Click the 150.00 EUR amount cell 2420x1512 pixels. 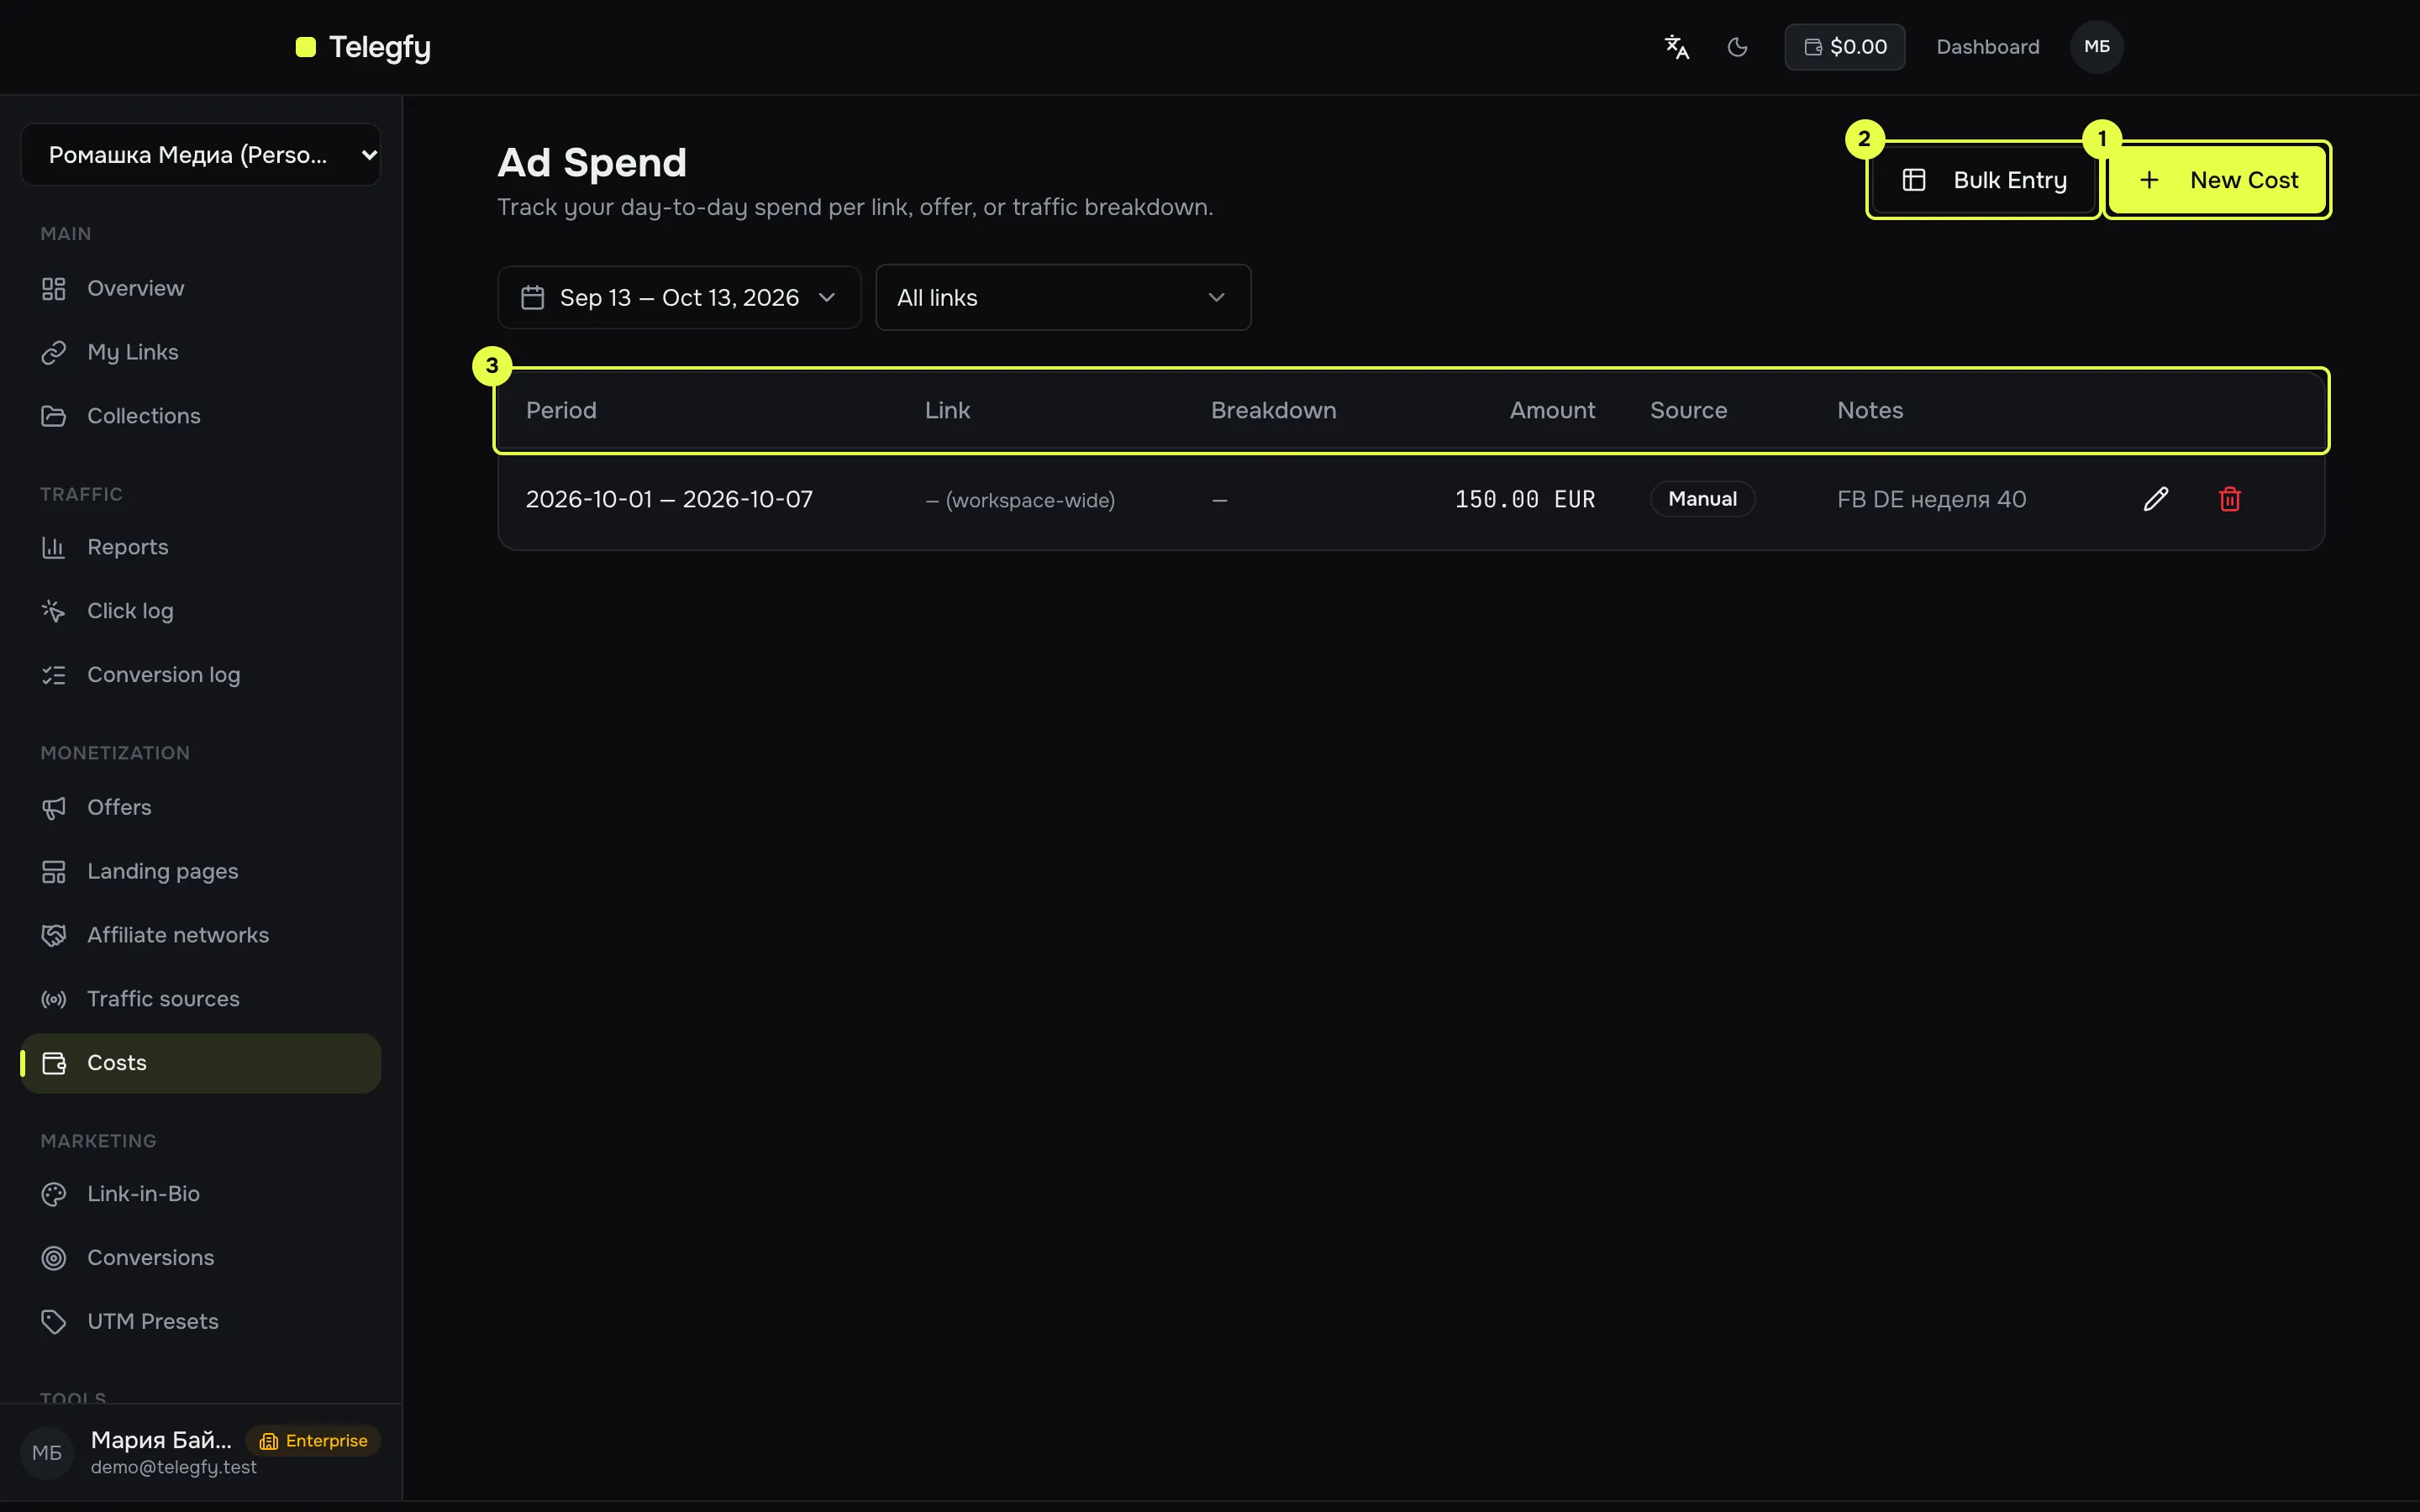(1524, 499)
